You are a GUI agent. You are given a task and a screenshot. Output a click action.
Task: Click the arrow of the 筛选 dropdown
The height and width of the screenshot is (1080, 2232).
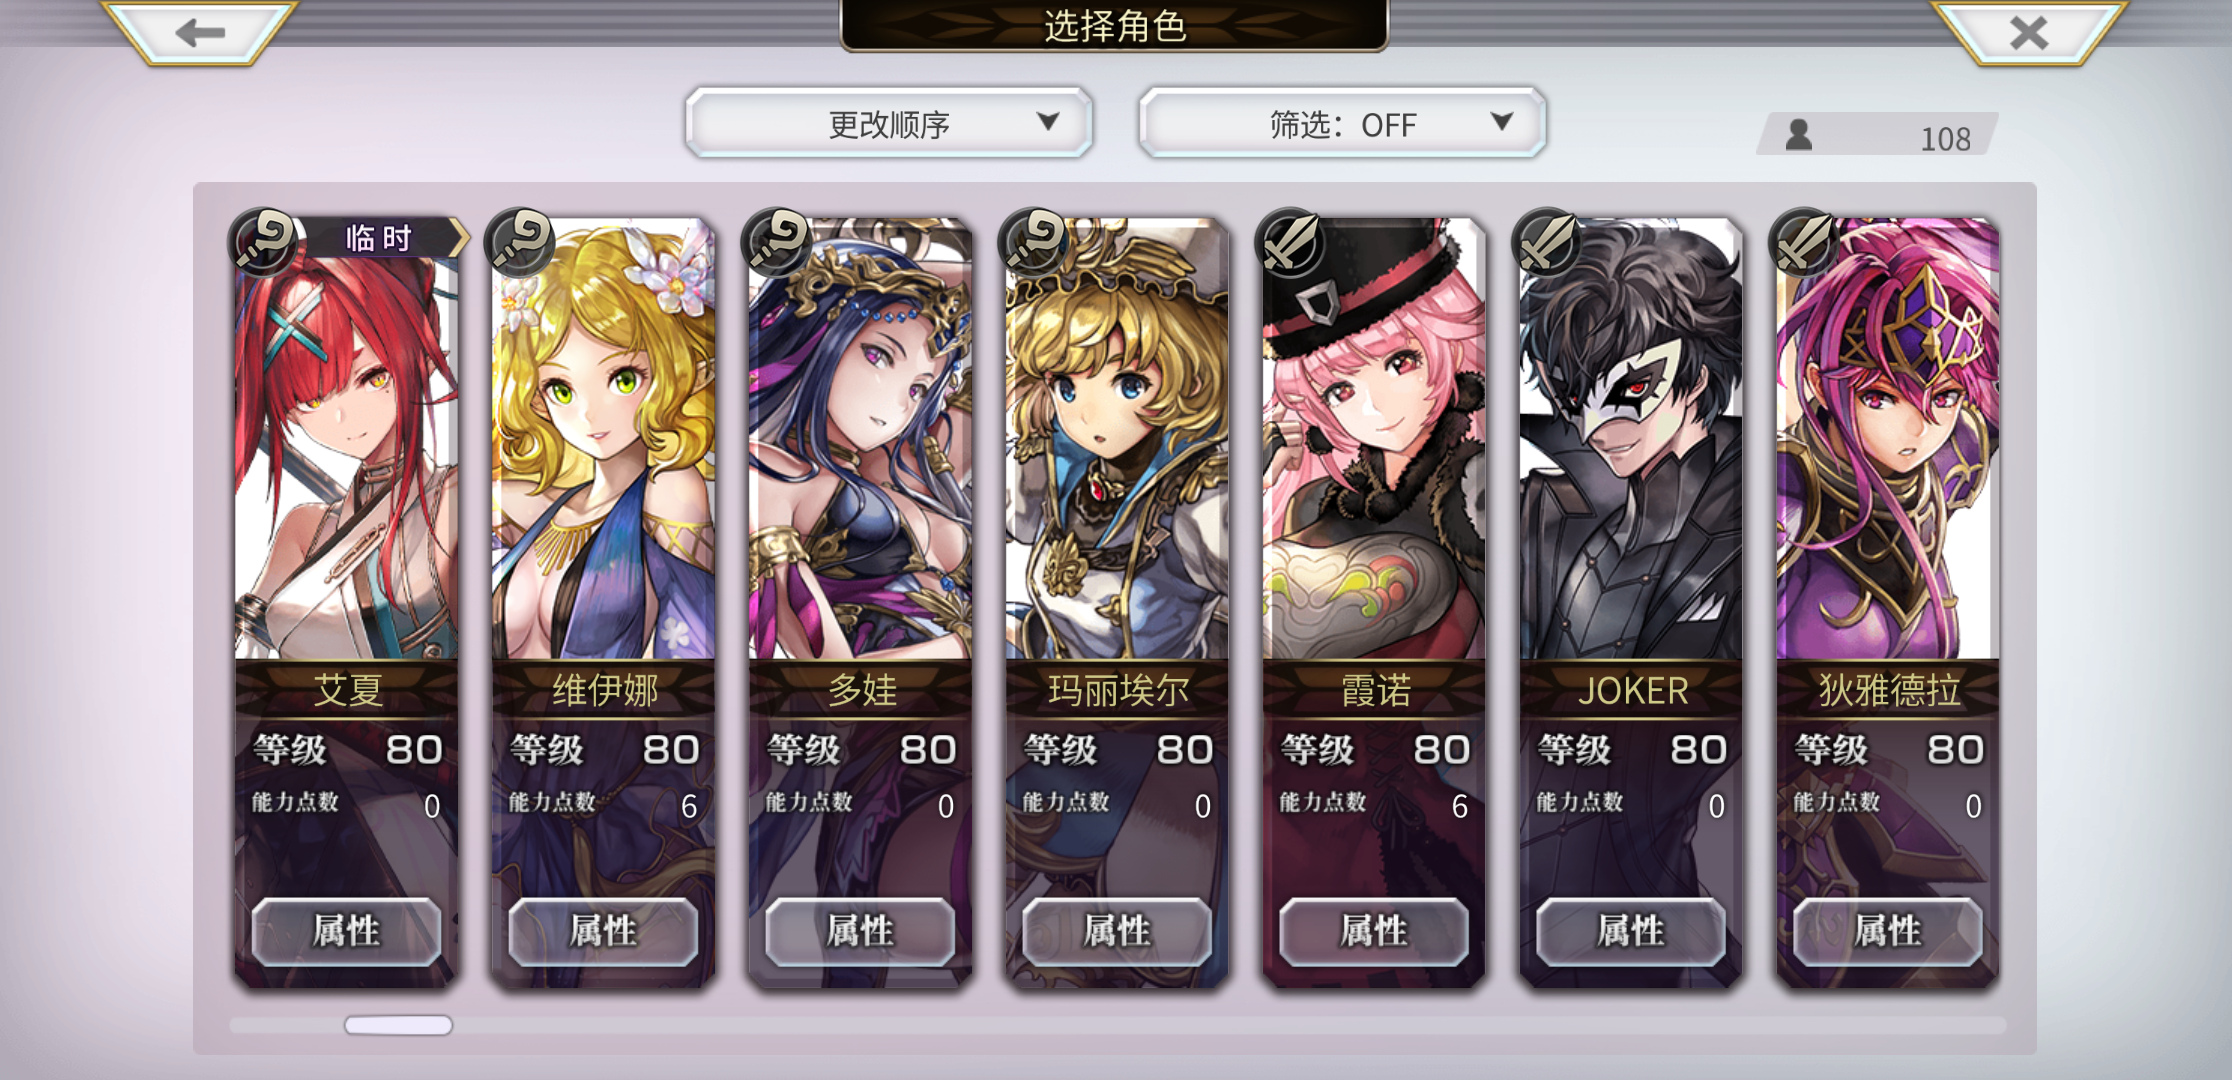(x=1501, y=121)
